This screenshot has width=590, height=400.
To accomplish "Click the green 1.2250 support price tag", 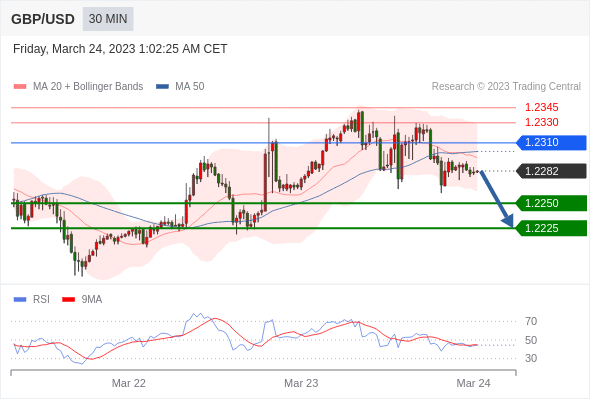I will coord(551,203).
